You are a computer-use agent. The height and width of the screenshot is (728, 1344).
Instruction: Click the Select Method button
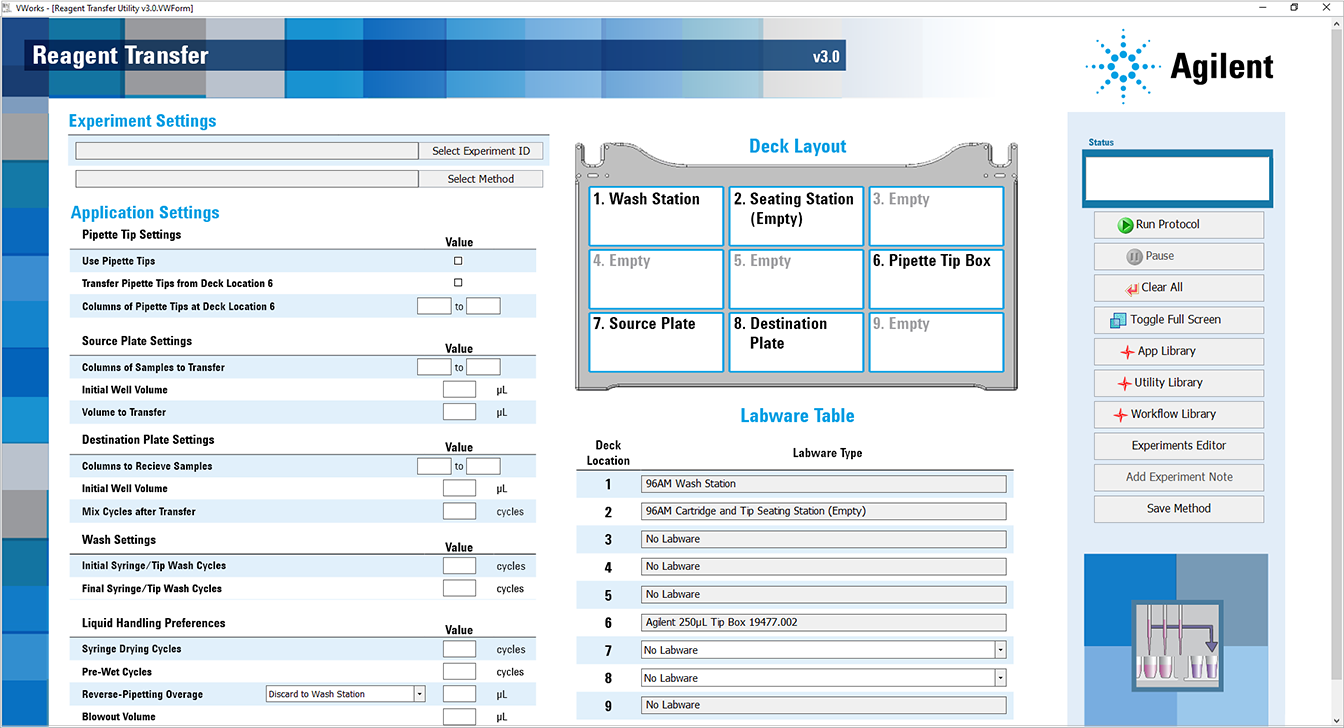pyautogui.click(x=481, y=179)
